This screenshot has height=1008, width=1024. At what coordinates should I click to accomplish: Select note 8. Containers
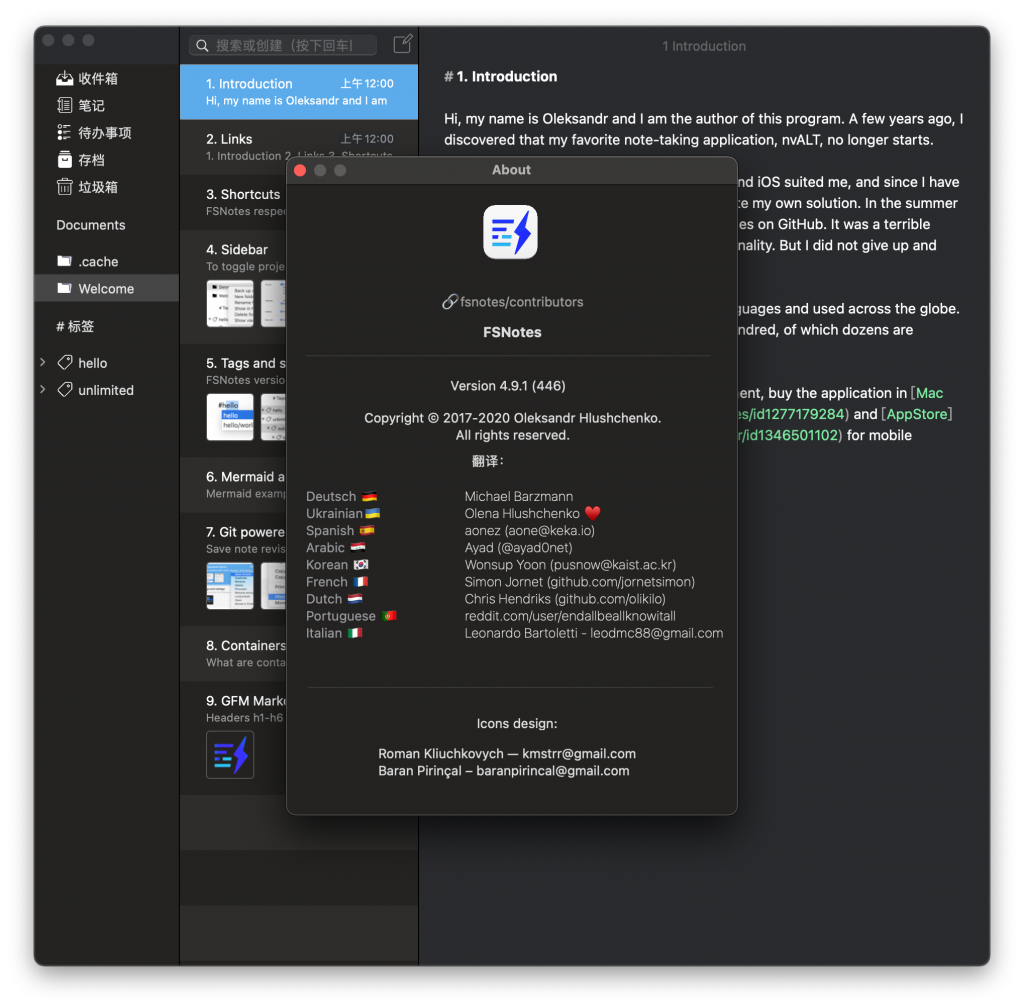(x=234, y=654)
